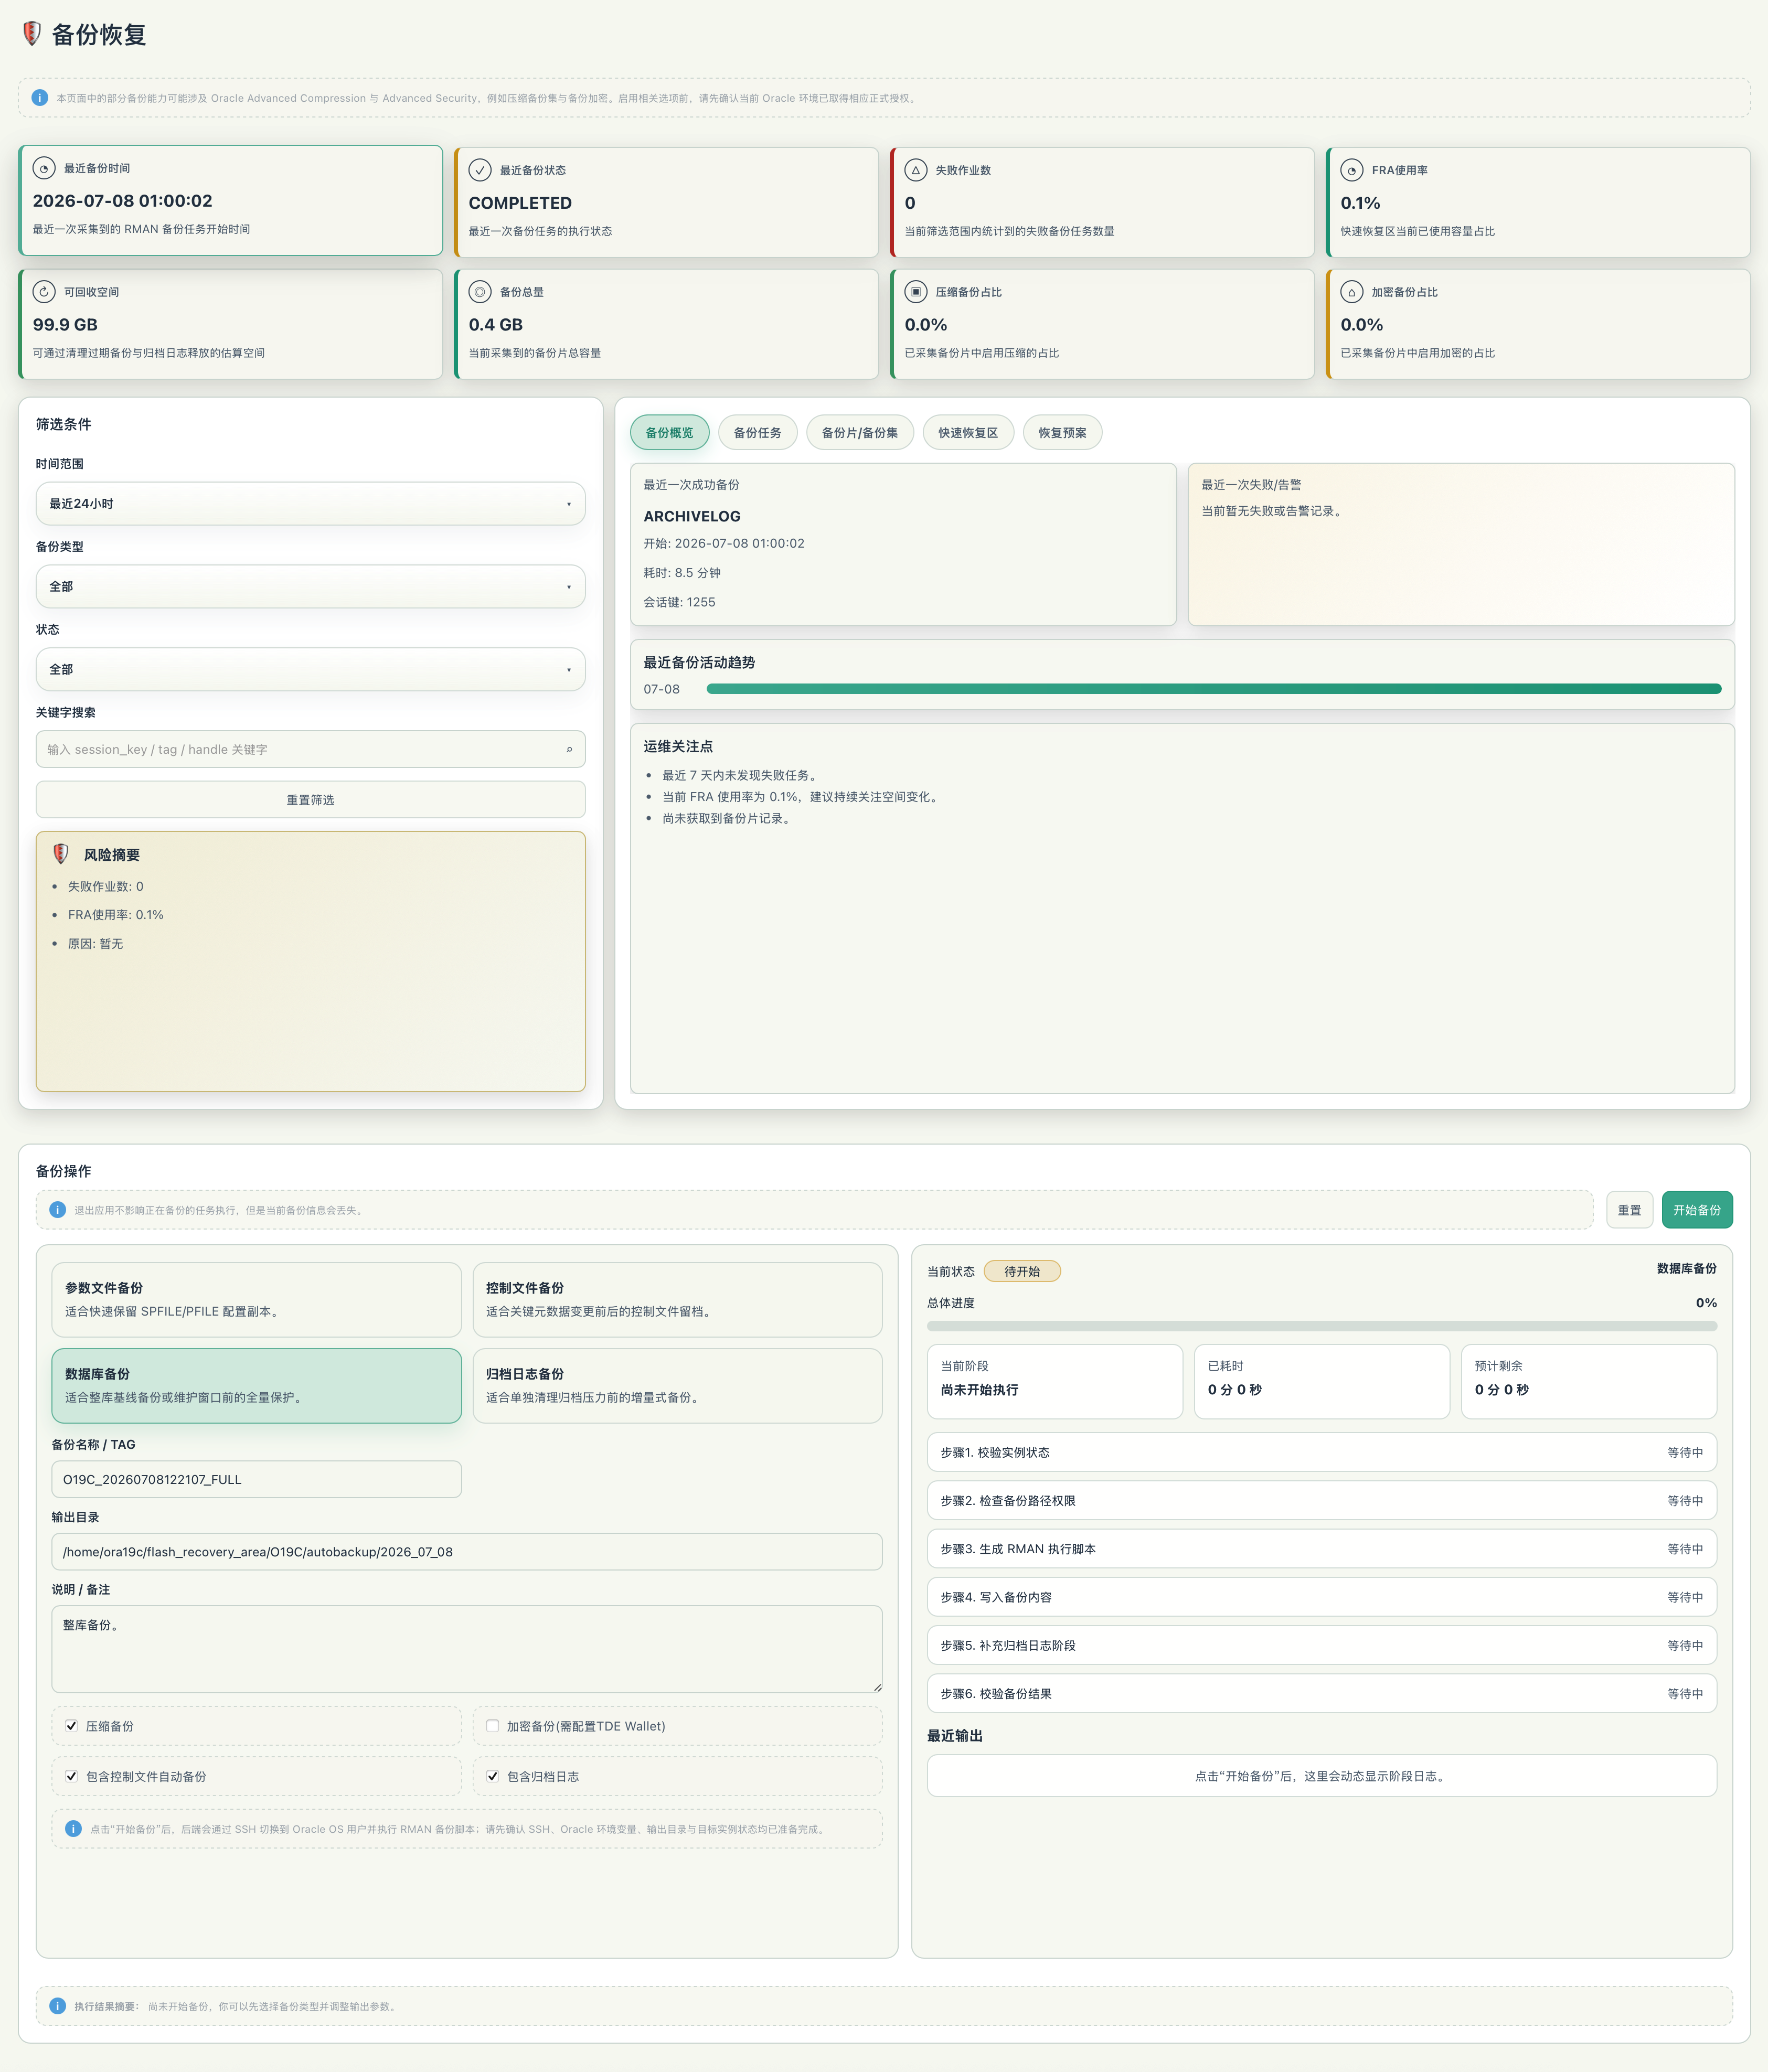Uncheck the 压缩备份 checkbox
1768x2072 pixels.
[x=71, y=1725]
